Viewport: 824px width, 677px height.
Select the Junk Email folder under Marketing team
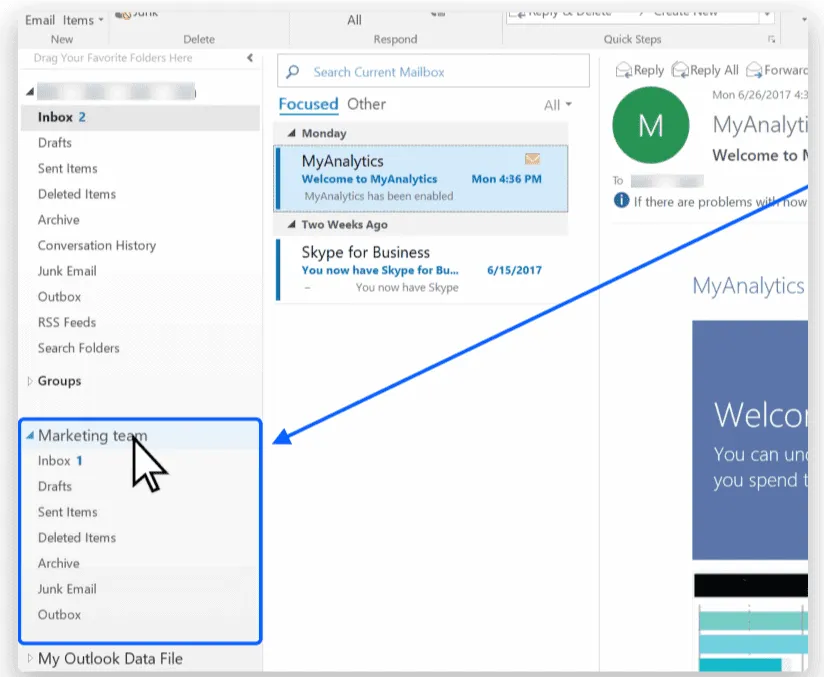tap(67, 589)
